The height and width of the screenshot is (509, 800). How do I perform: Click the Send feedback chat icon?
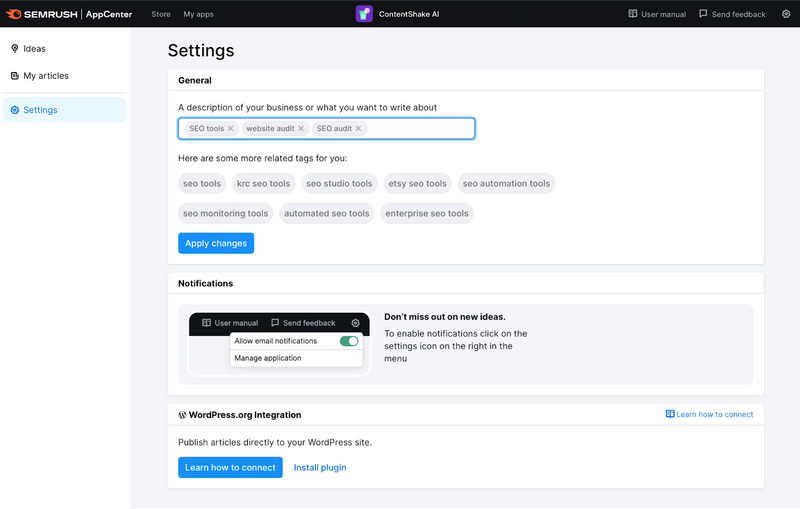pos(703,14)
